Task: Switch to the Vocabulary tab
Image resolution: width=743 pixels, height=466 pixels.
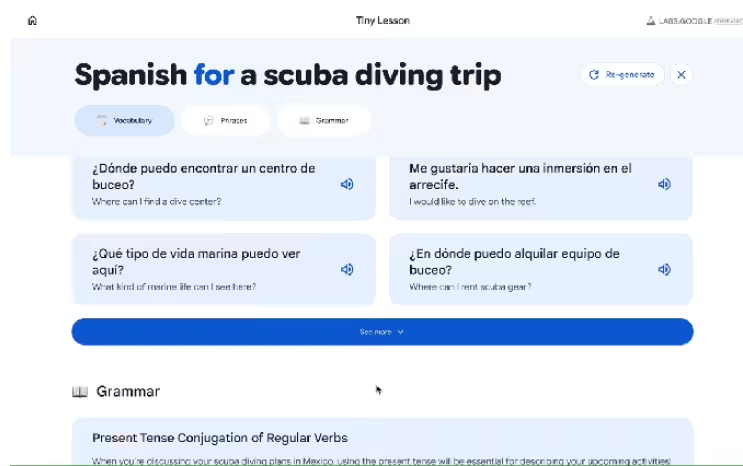Action: (x=124, y=121)
